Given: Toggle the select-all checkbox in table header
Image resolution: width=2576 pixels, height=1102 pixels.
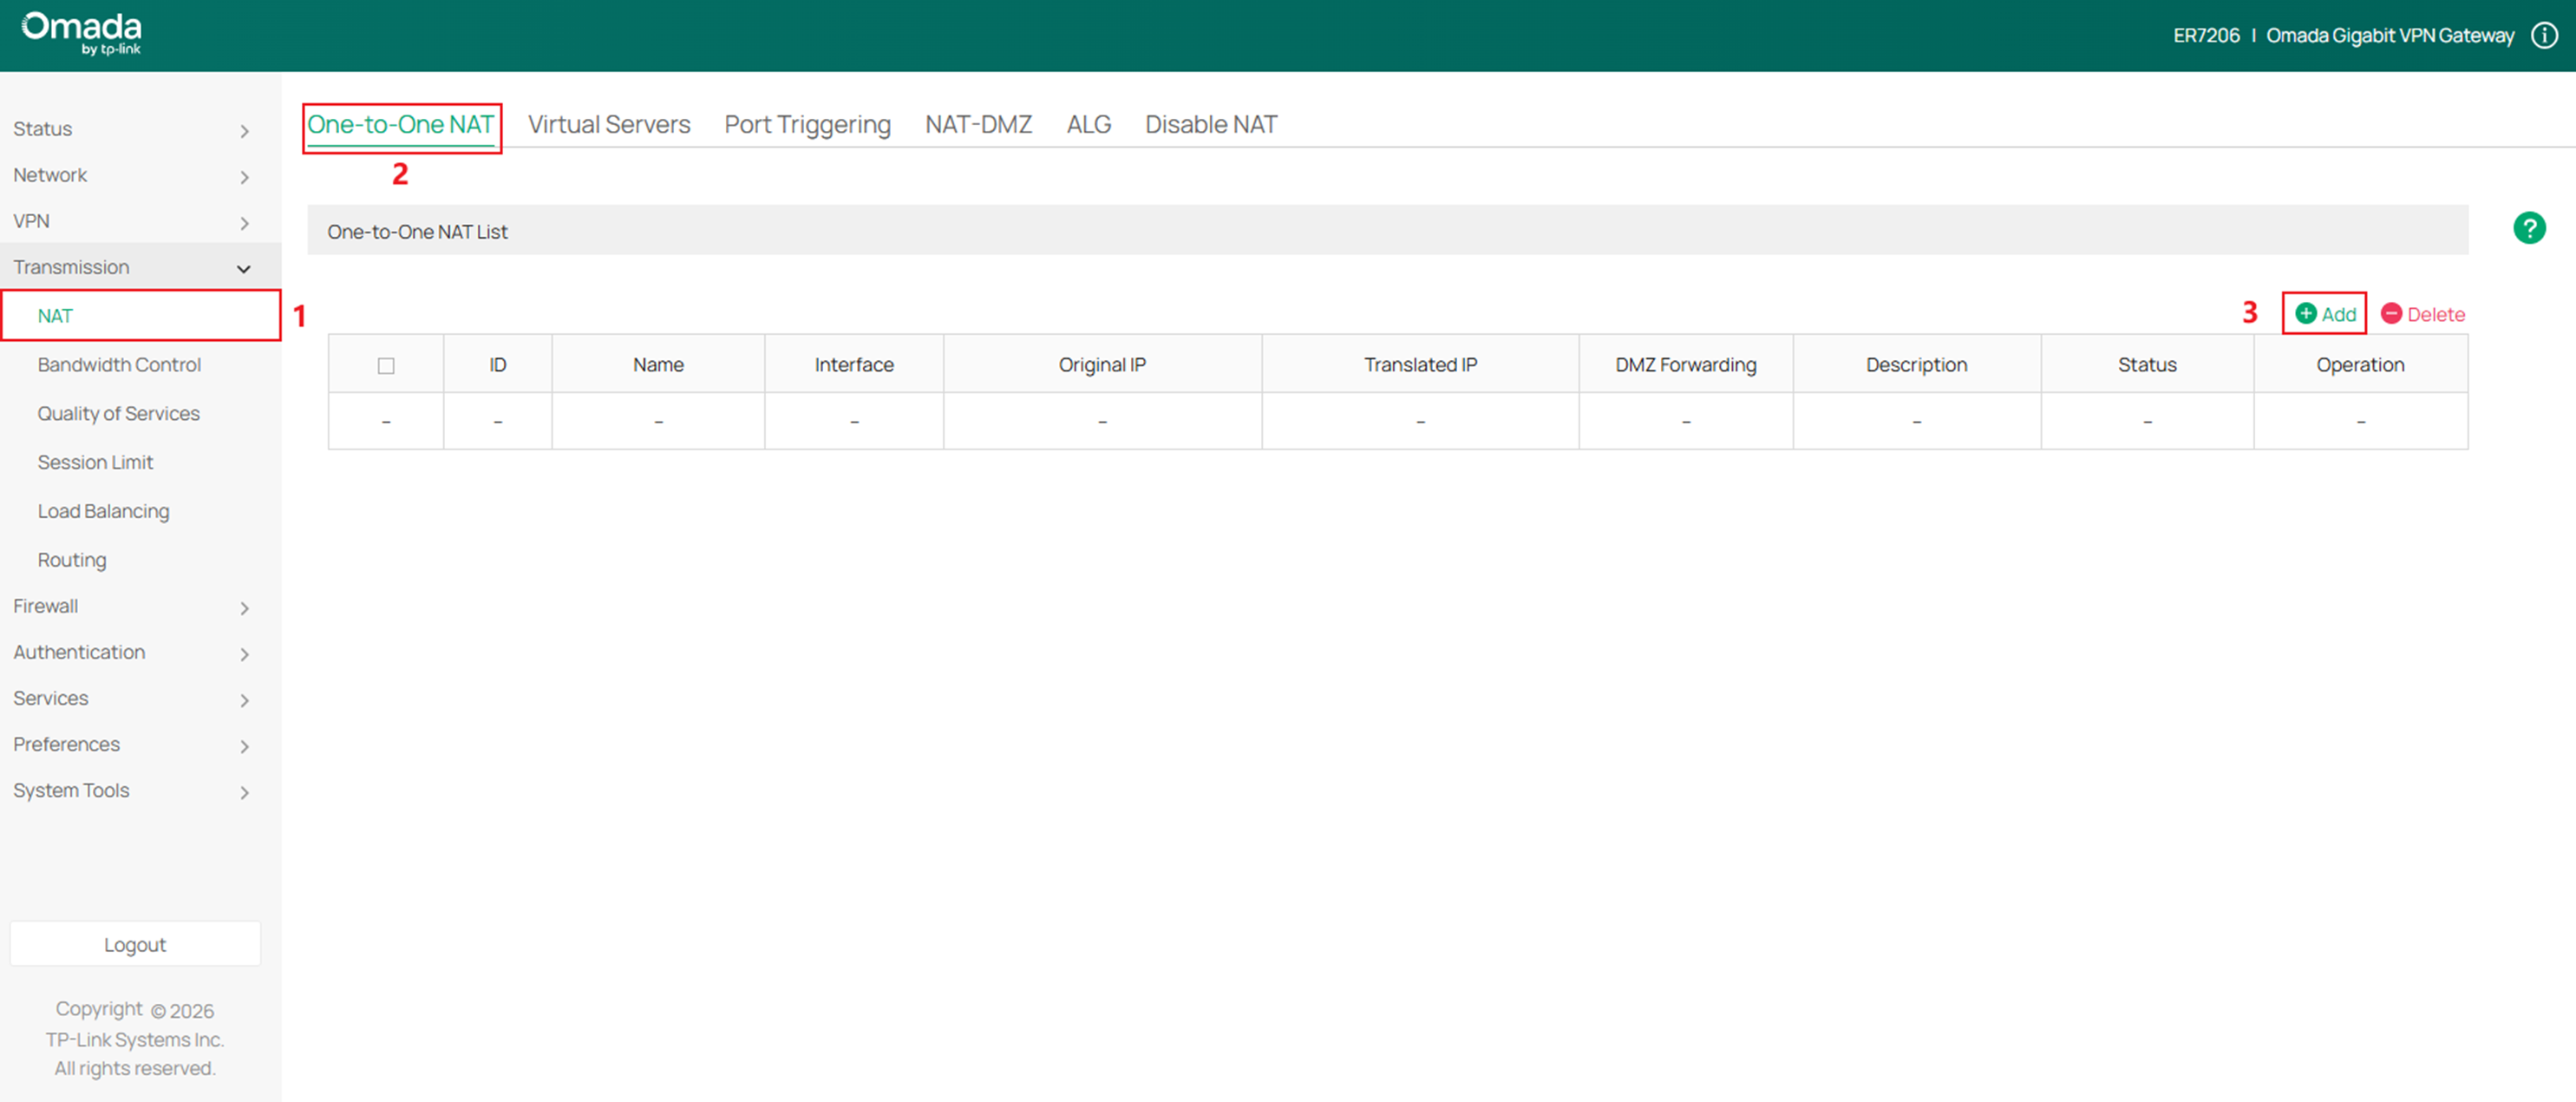Looking at the screenshot, I should [386, 365].
